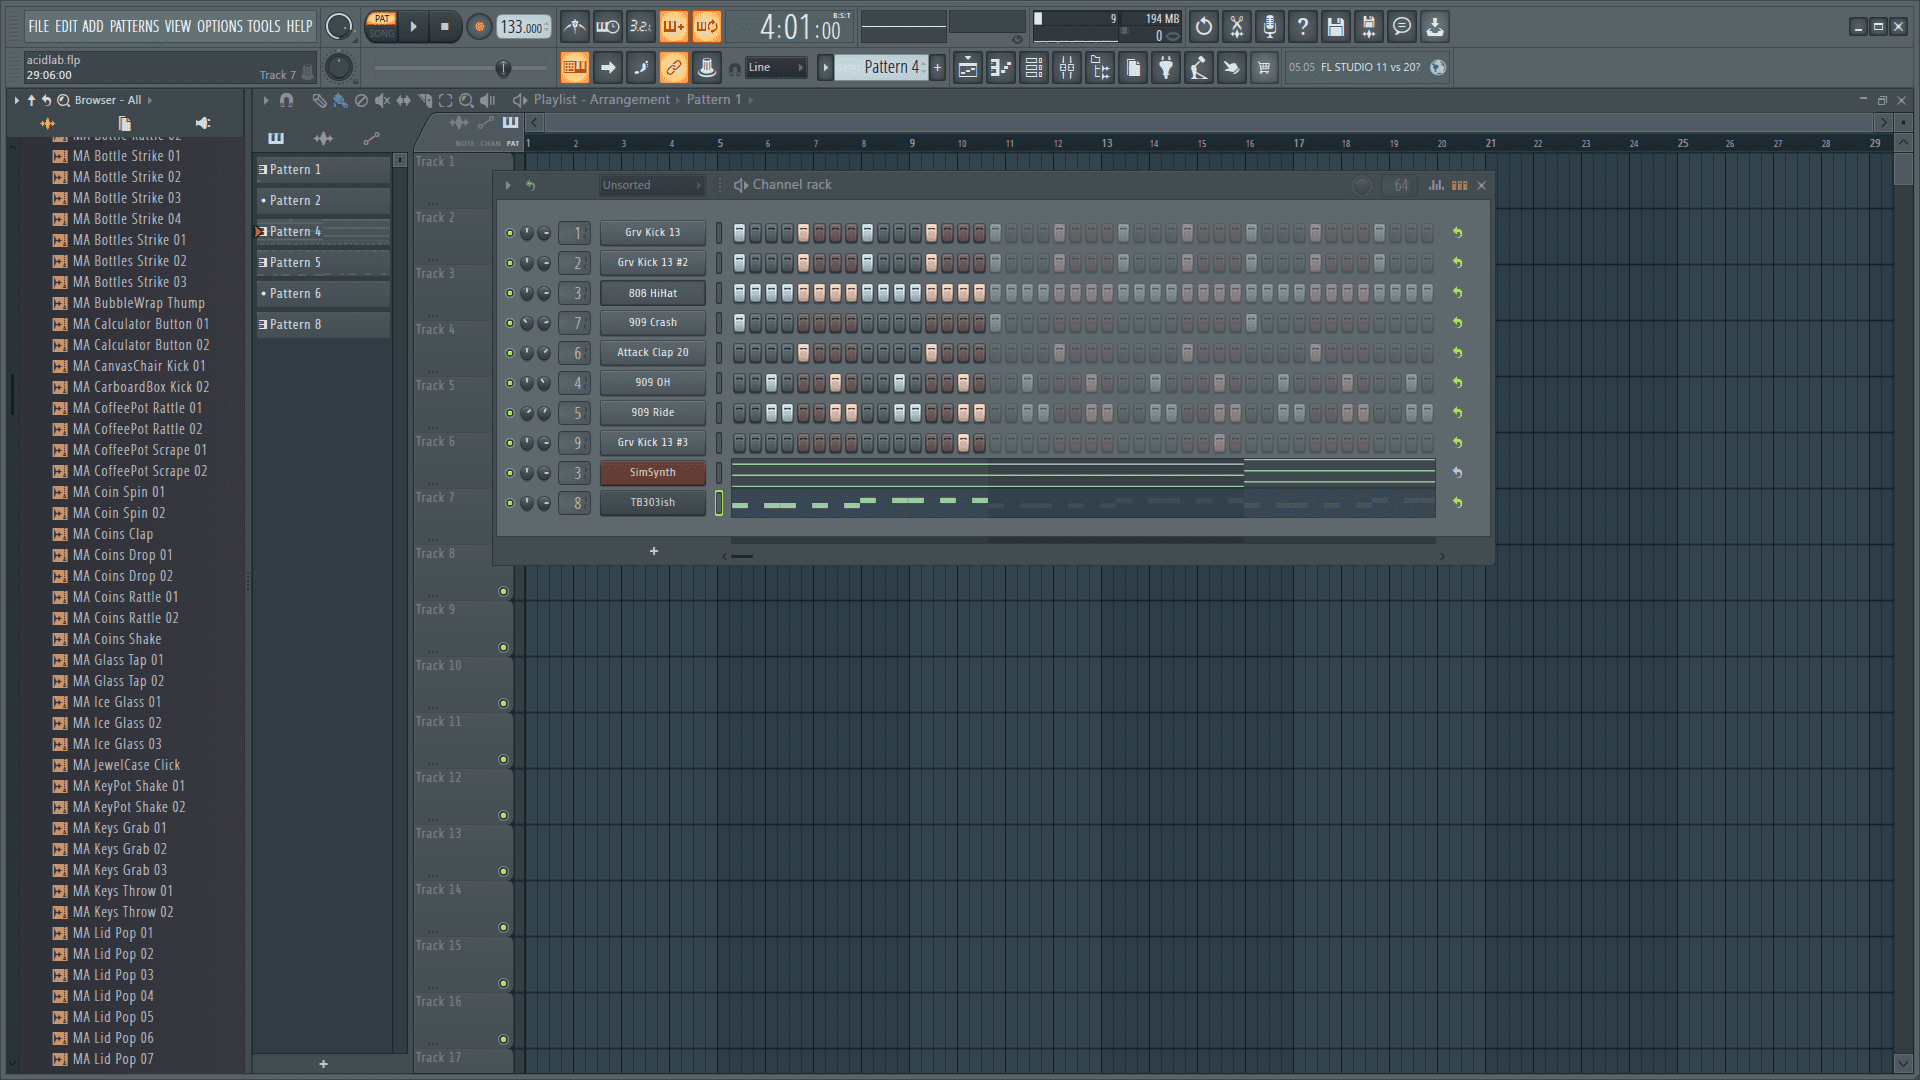Open the Unsorted channel filter dropdown
Screen dimensions: 1920x1080
tap(651, 185)
